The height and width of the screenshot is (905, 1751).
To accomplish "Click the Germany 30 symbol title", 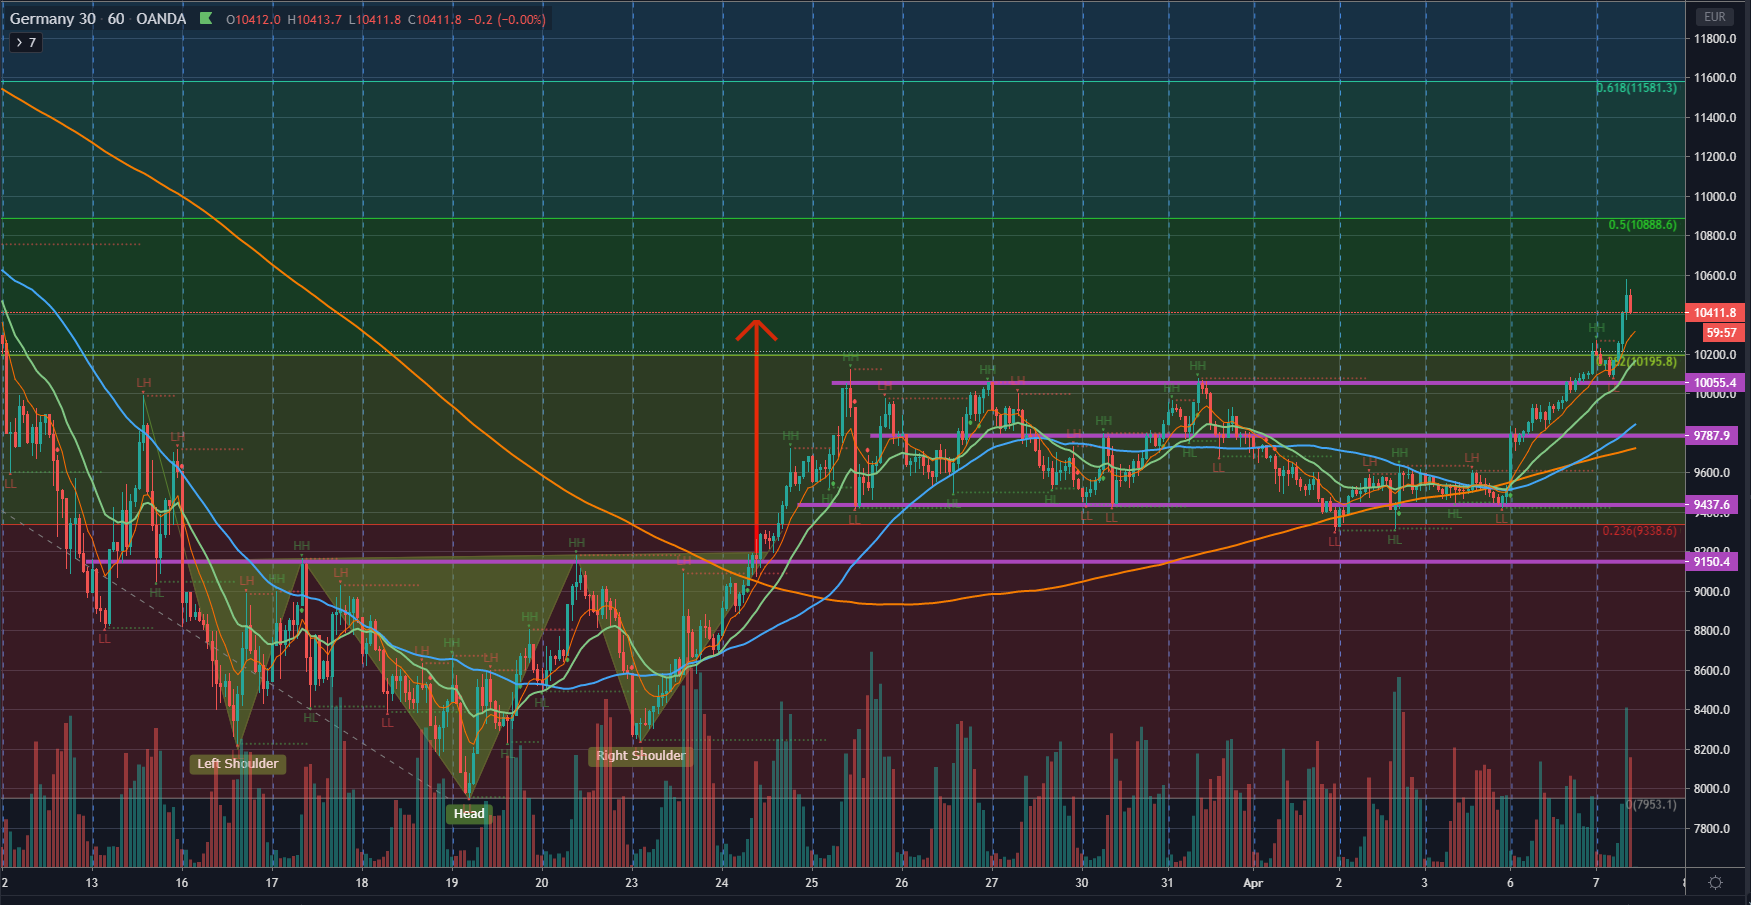I will click(52, 19).
